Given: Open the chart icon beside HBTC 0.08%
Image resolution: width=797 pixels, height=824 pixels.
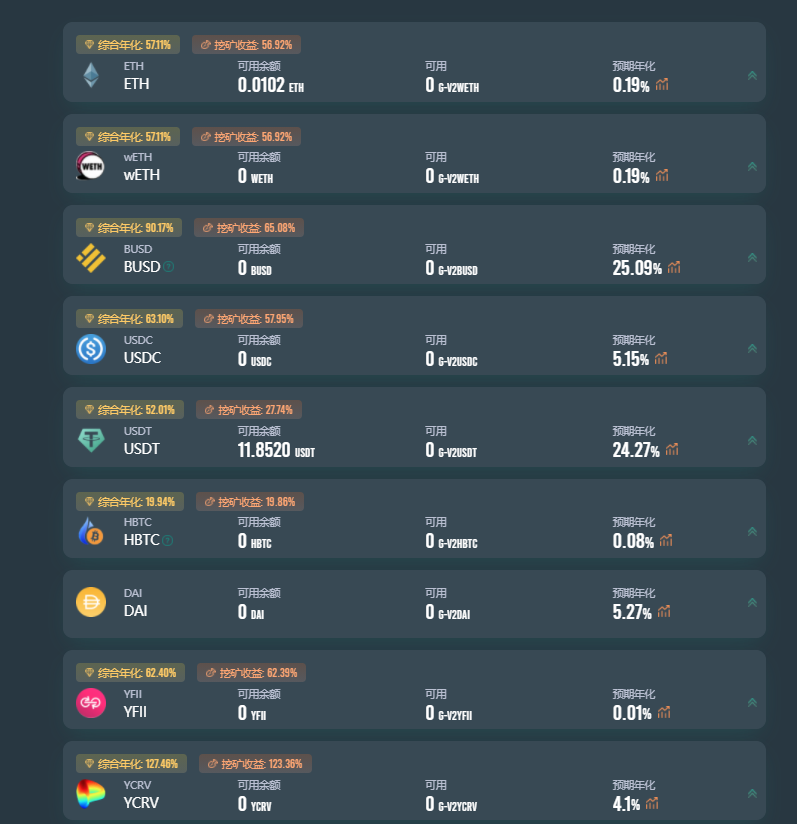Looking at the screenshot, I should coord(666,540).
